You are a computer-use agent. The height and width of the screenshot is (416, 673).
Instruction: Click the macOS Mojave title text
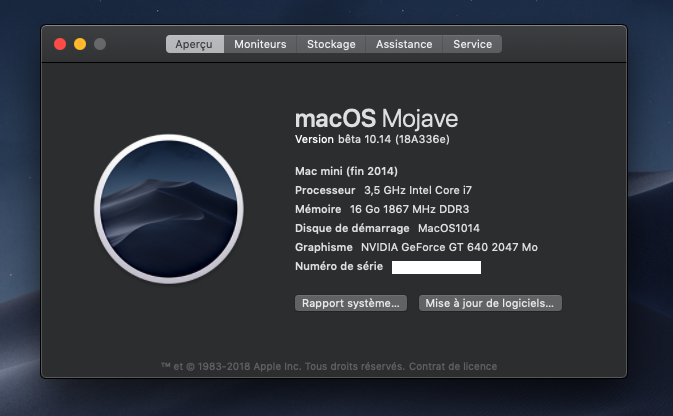[376, 118]
